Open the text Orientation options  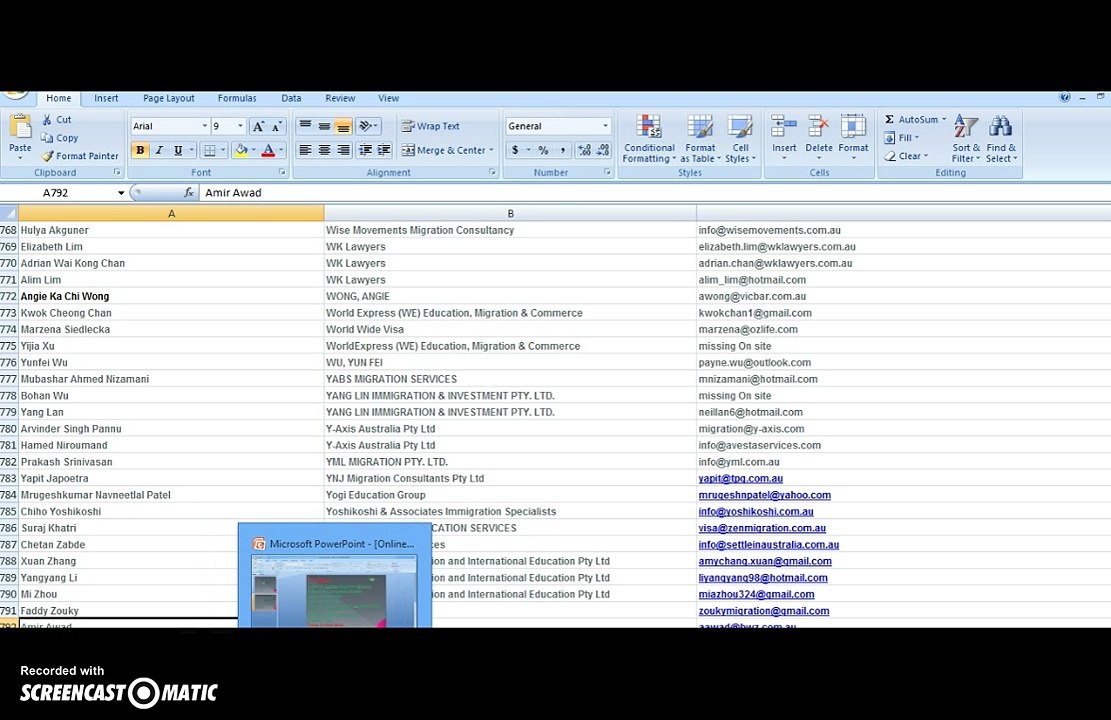point(368,126)
